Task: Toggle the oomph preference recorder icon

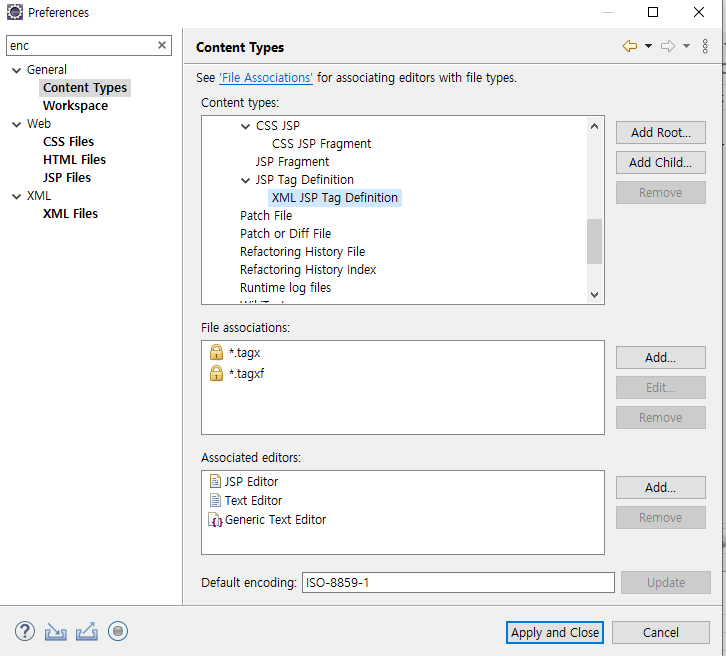Action: tap(118, 631)
